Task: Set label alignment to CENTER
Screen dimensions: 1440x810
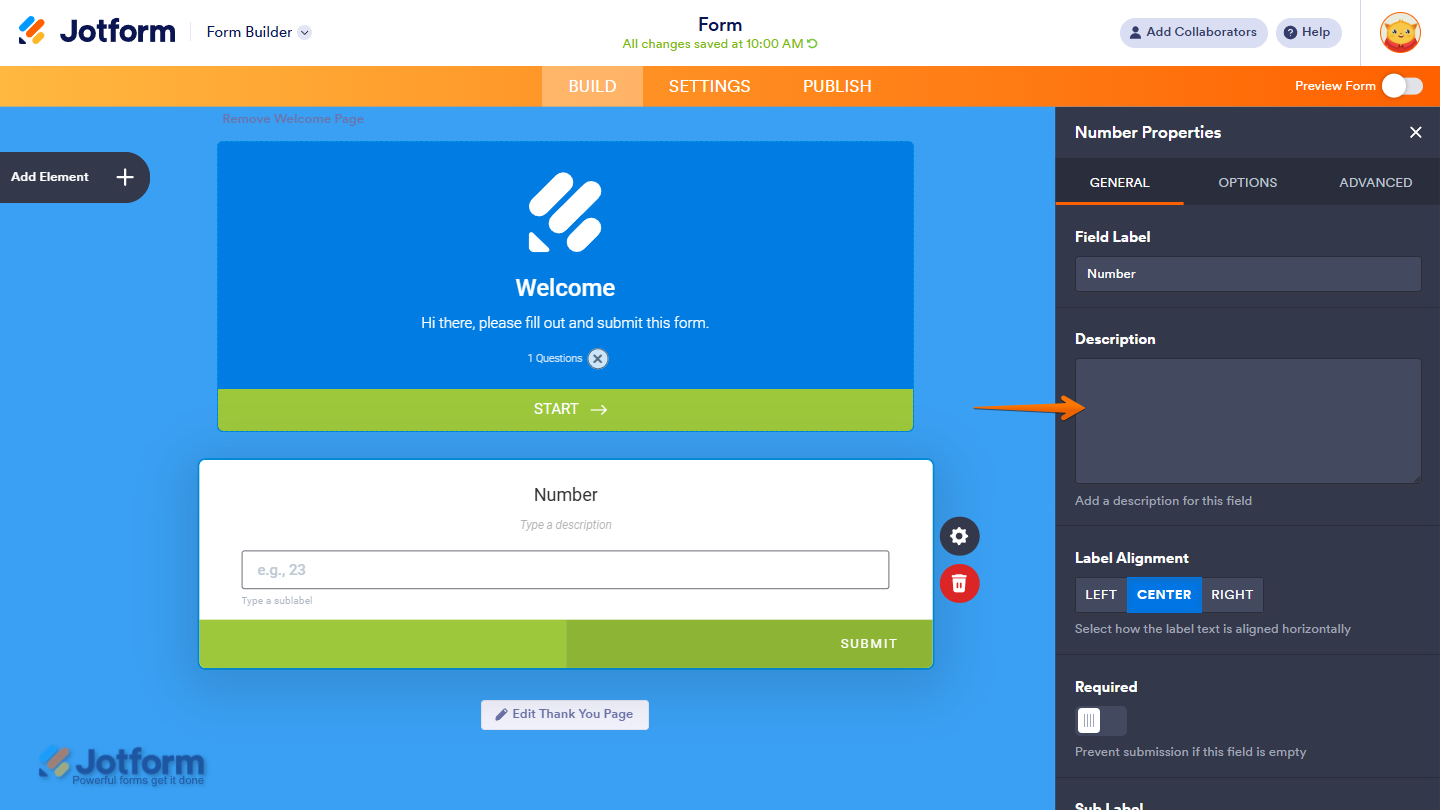Action: (x=1164, y=595)
